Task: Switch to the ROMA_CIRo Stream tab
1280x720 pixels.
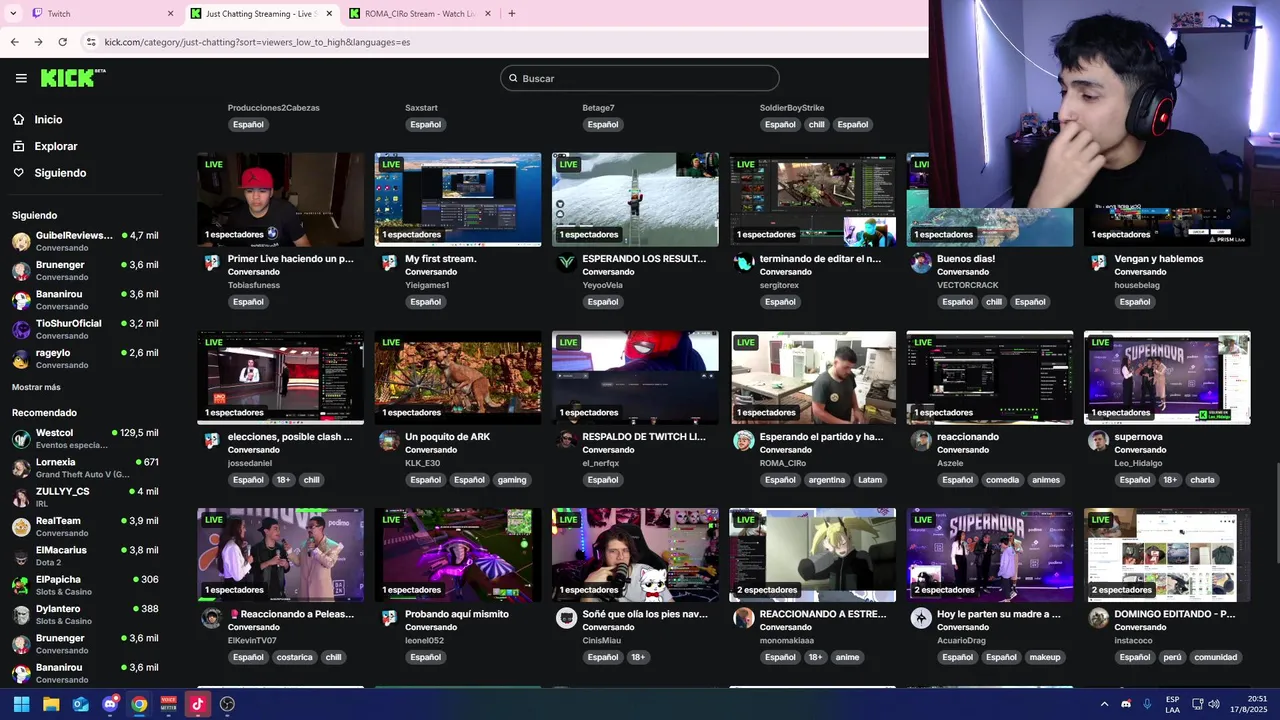Action: [x=420, y=14]
